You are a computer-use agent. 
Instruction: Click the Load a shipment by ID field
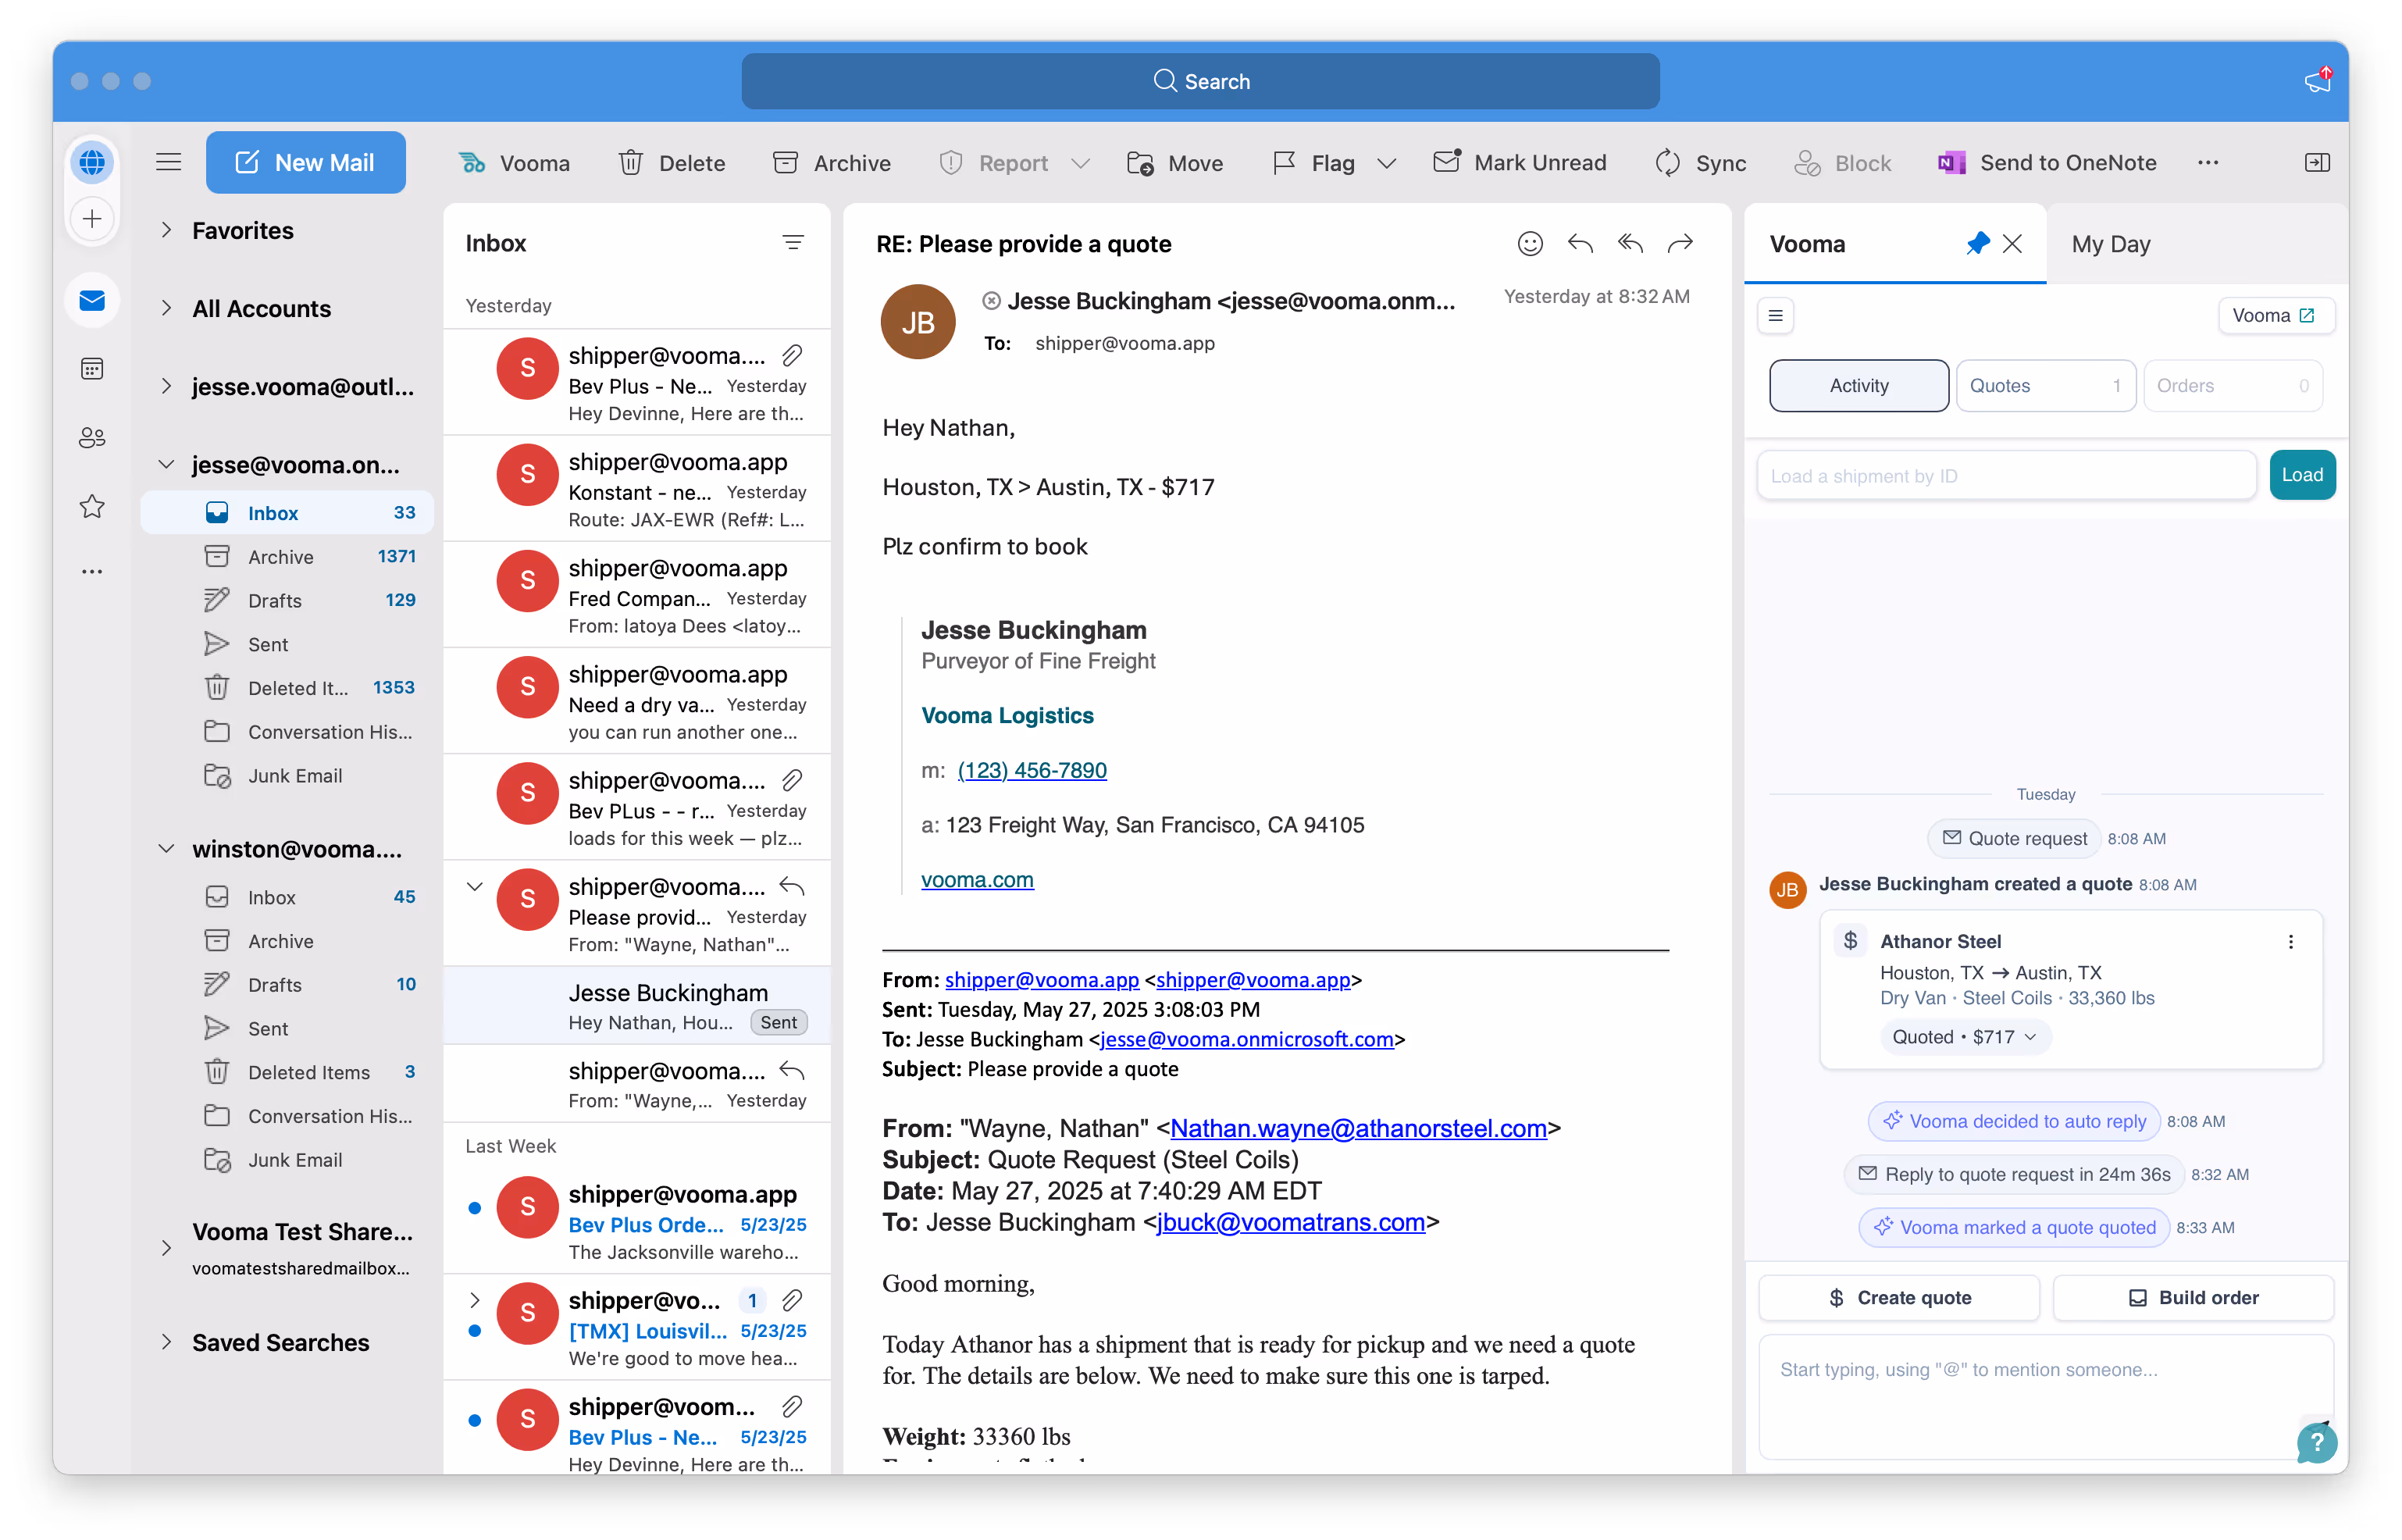2005,476
